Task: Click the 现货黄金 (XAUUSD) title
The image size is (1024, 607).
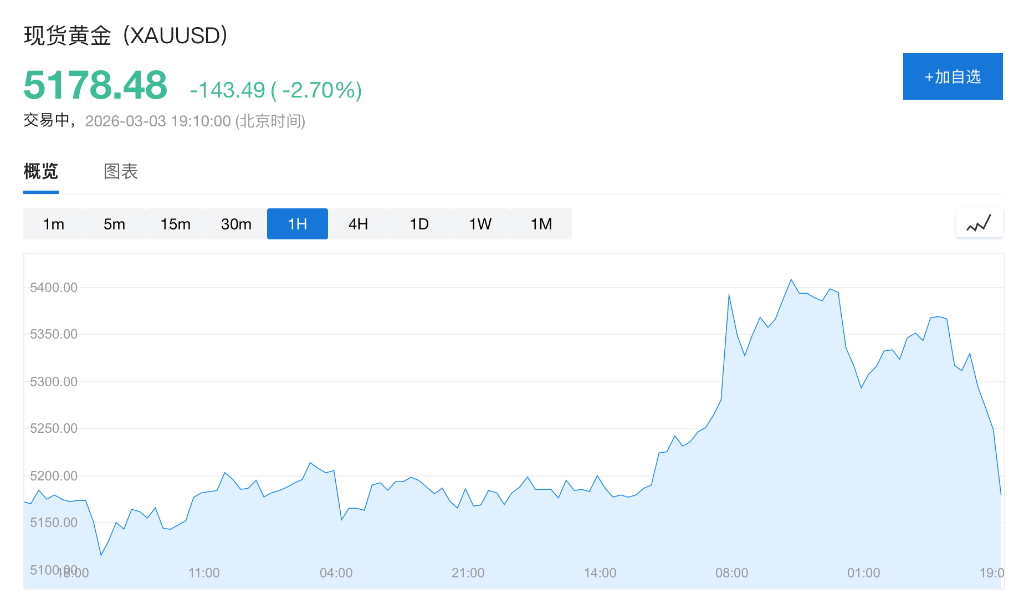Action: click(127, 35)
